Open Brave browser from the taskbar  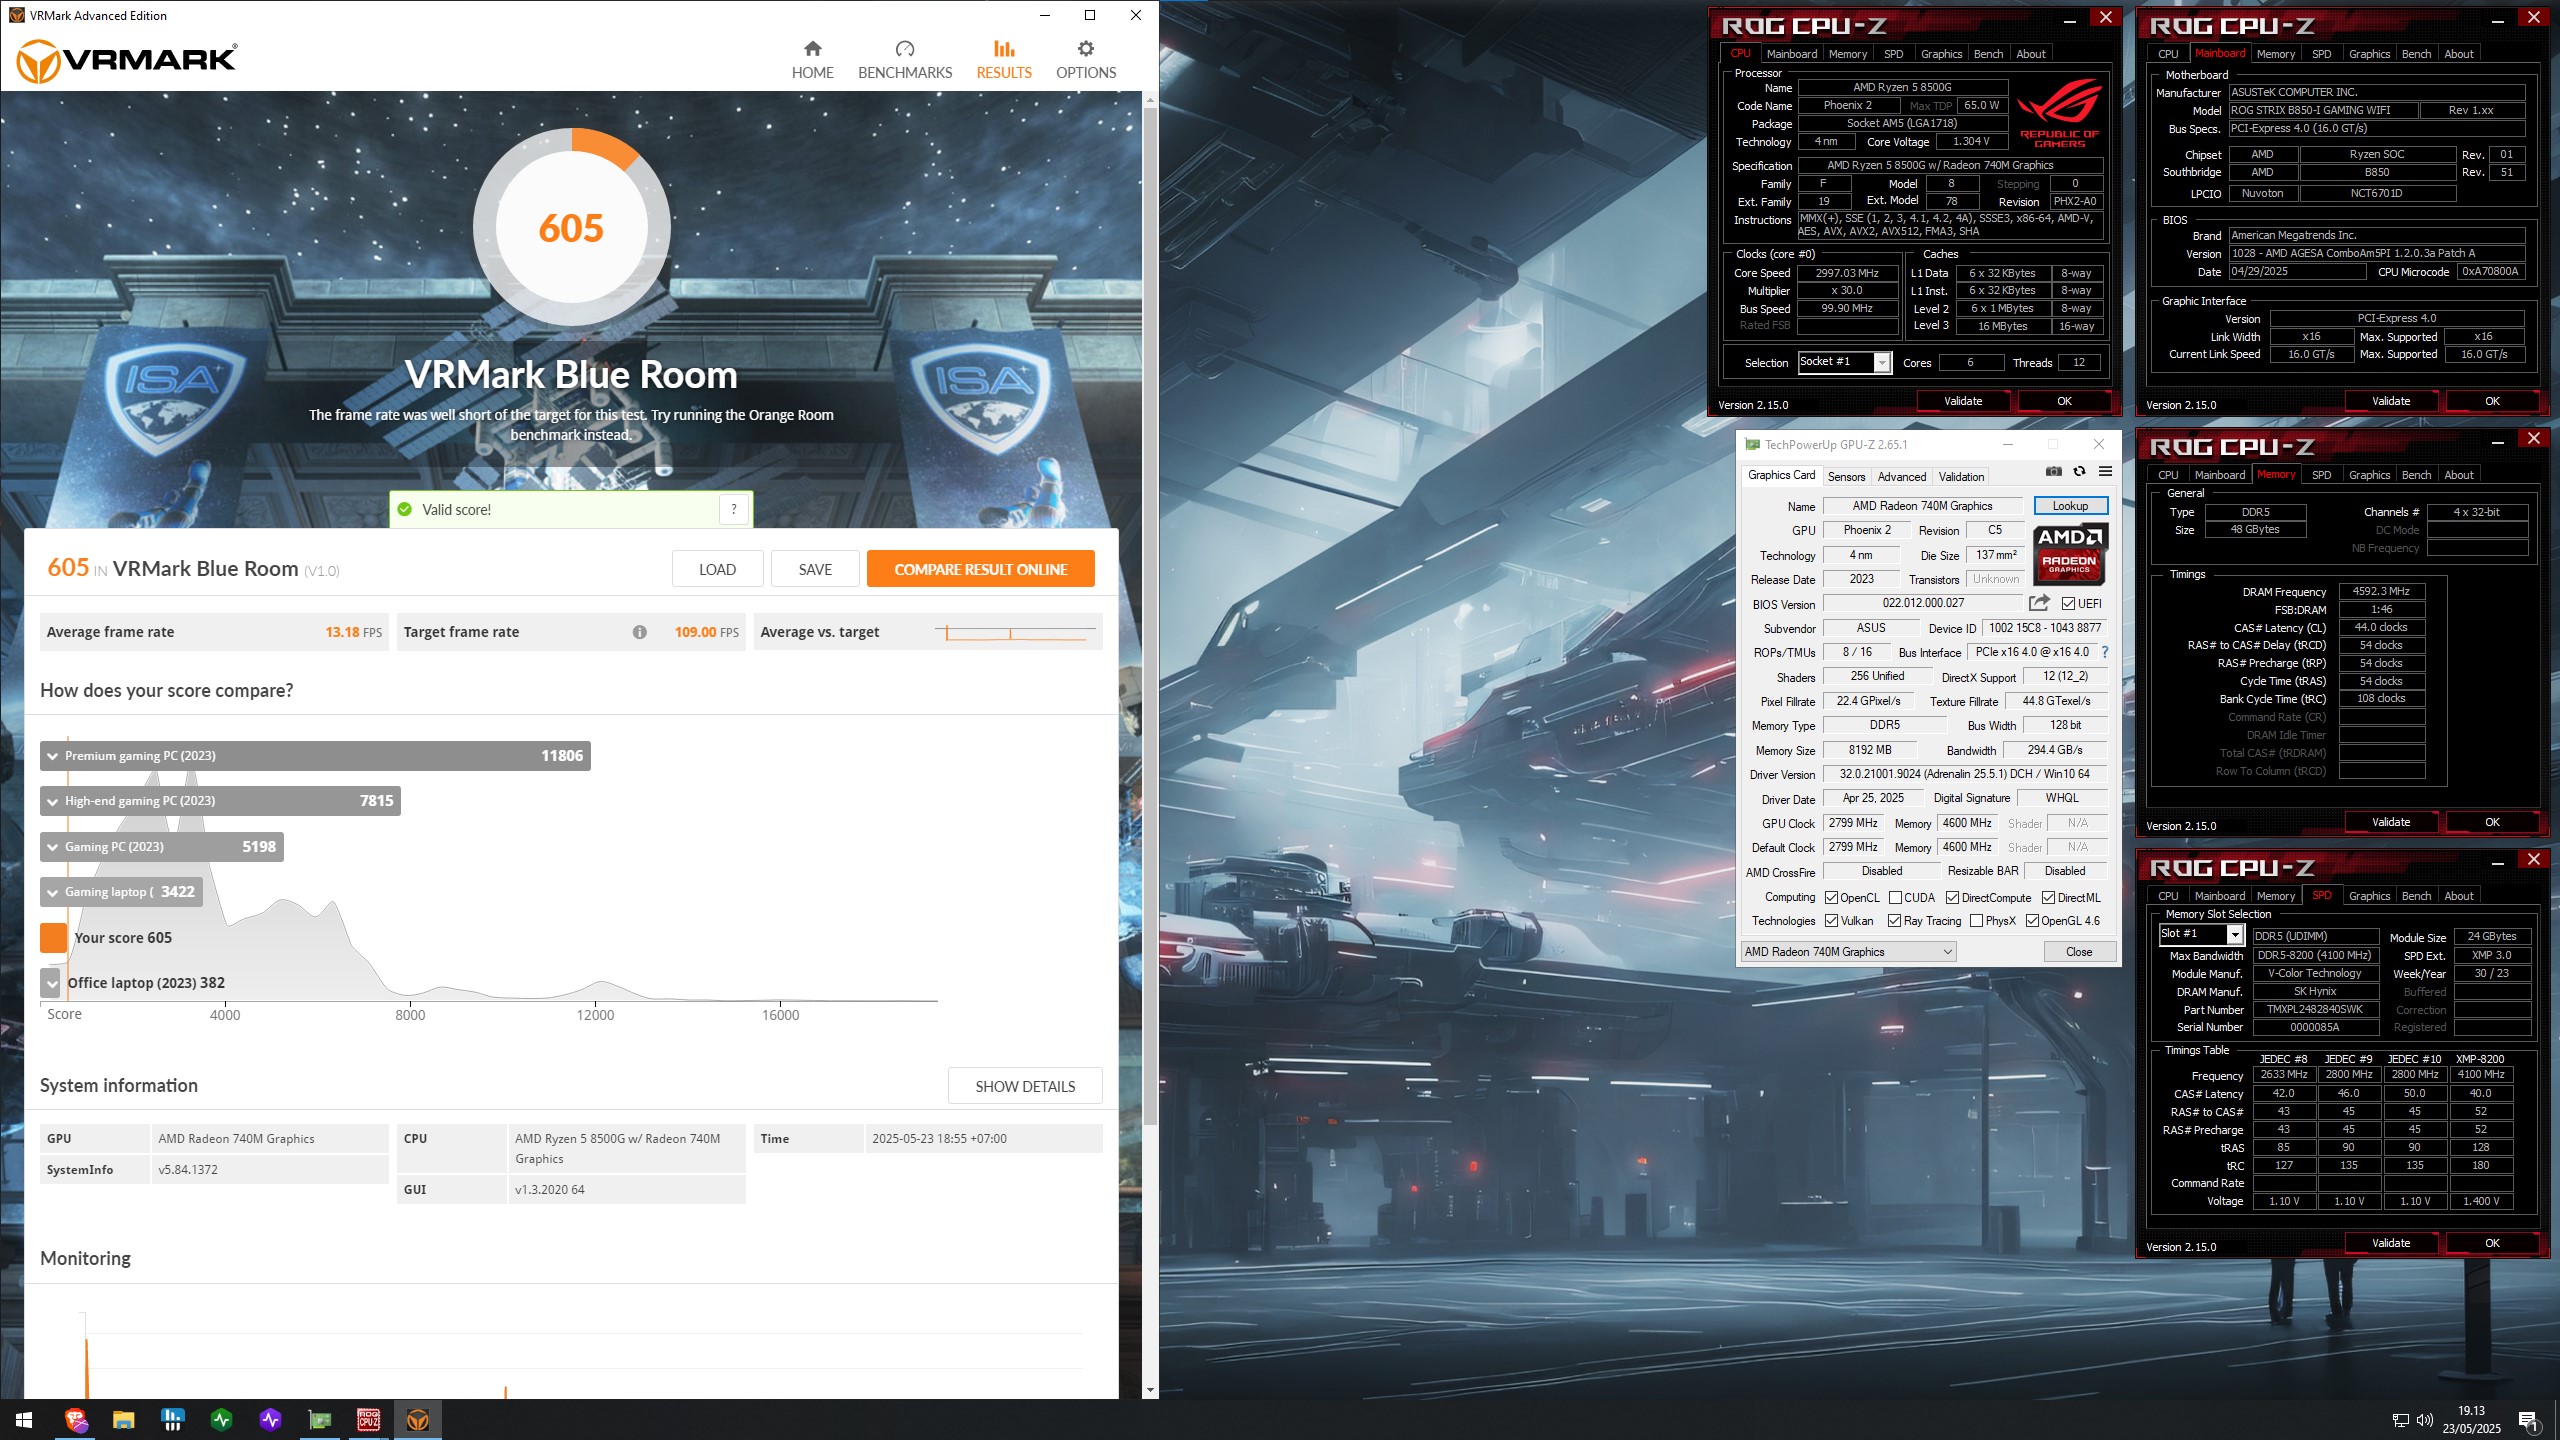76,1419
